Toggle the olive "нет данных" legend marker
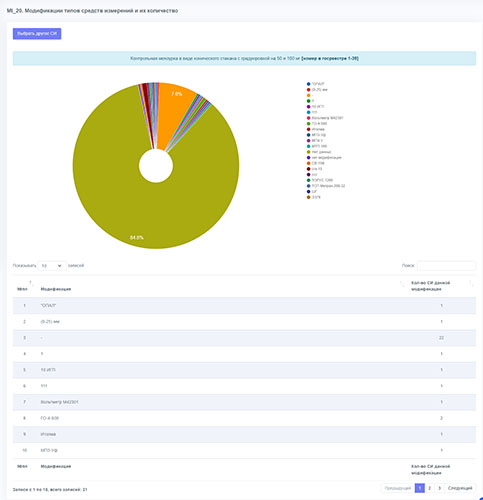 pyautogui.click(x=309, y=152)
